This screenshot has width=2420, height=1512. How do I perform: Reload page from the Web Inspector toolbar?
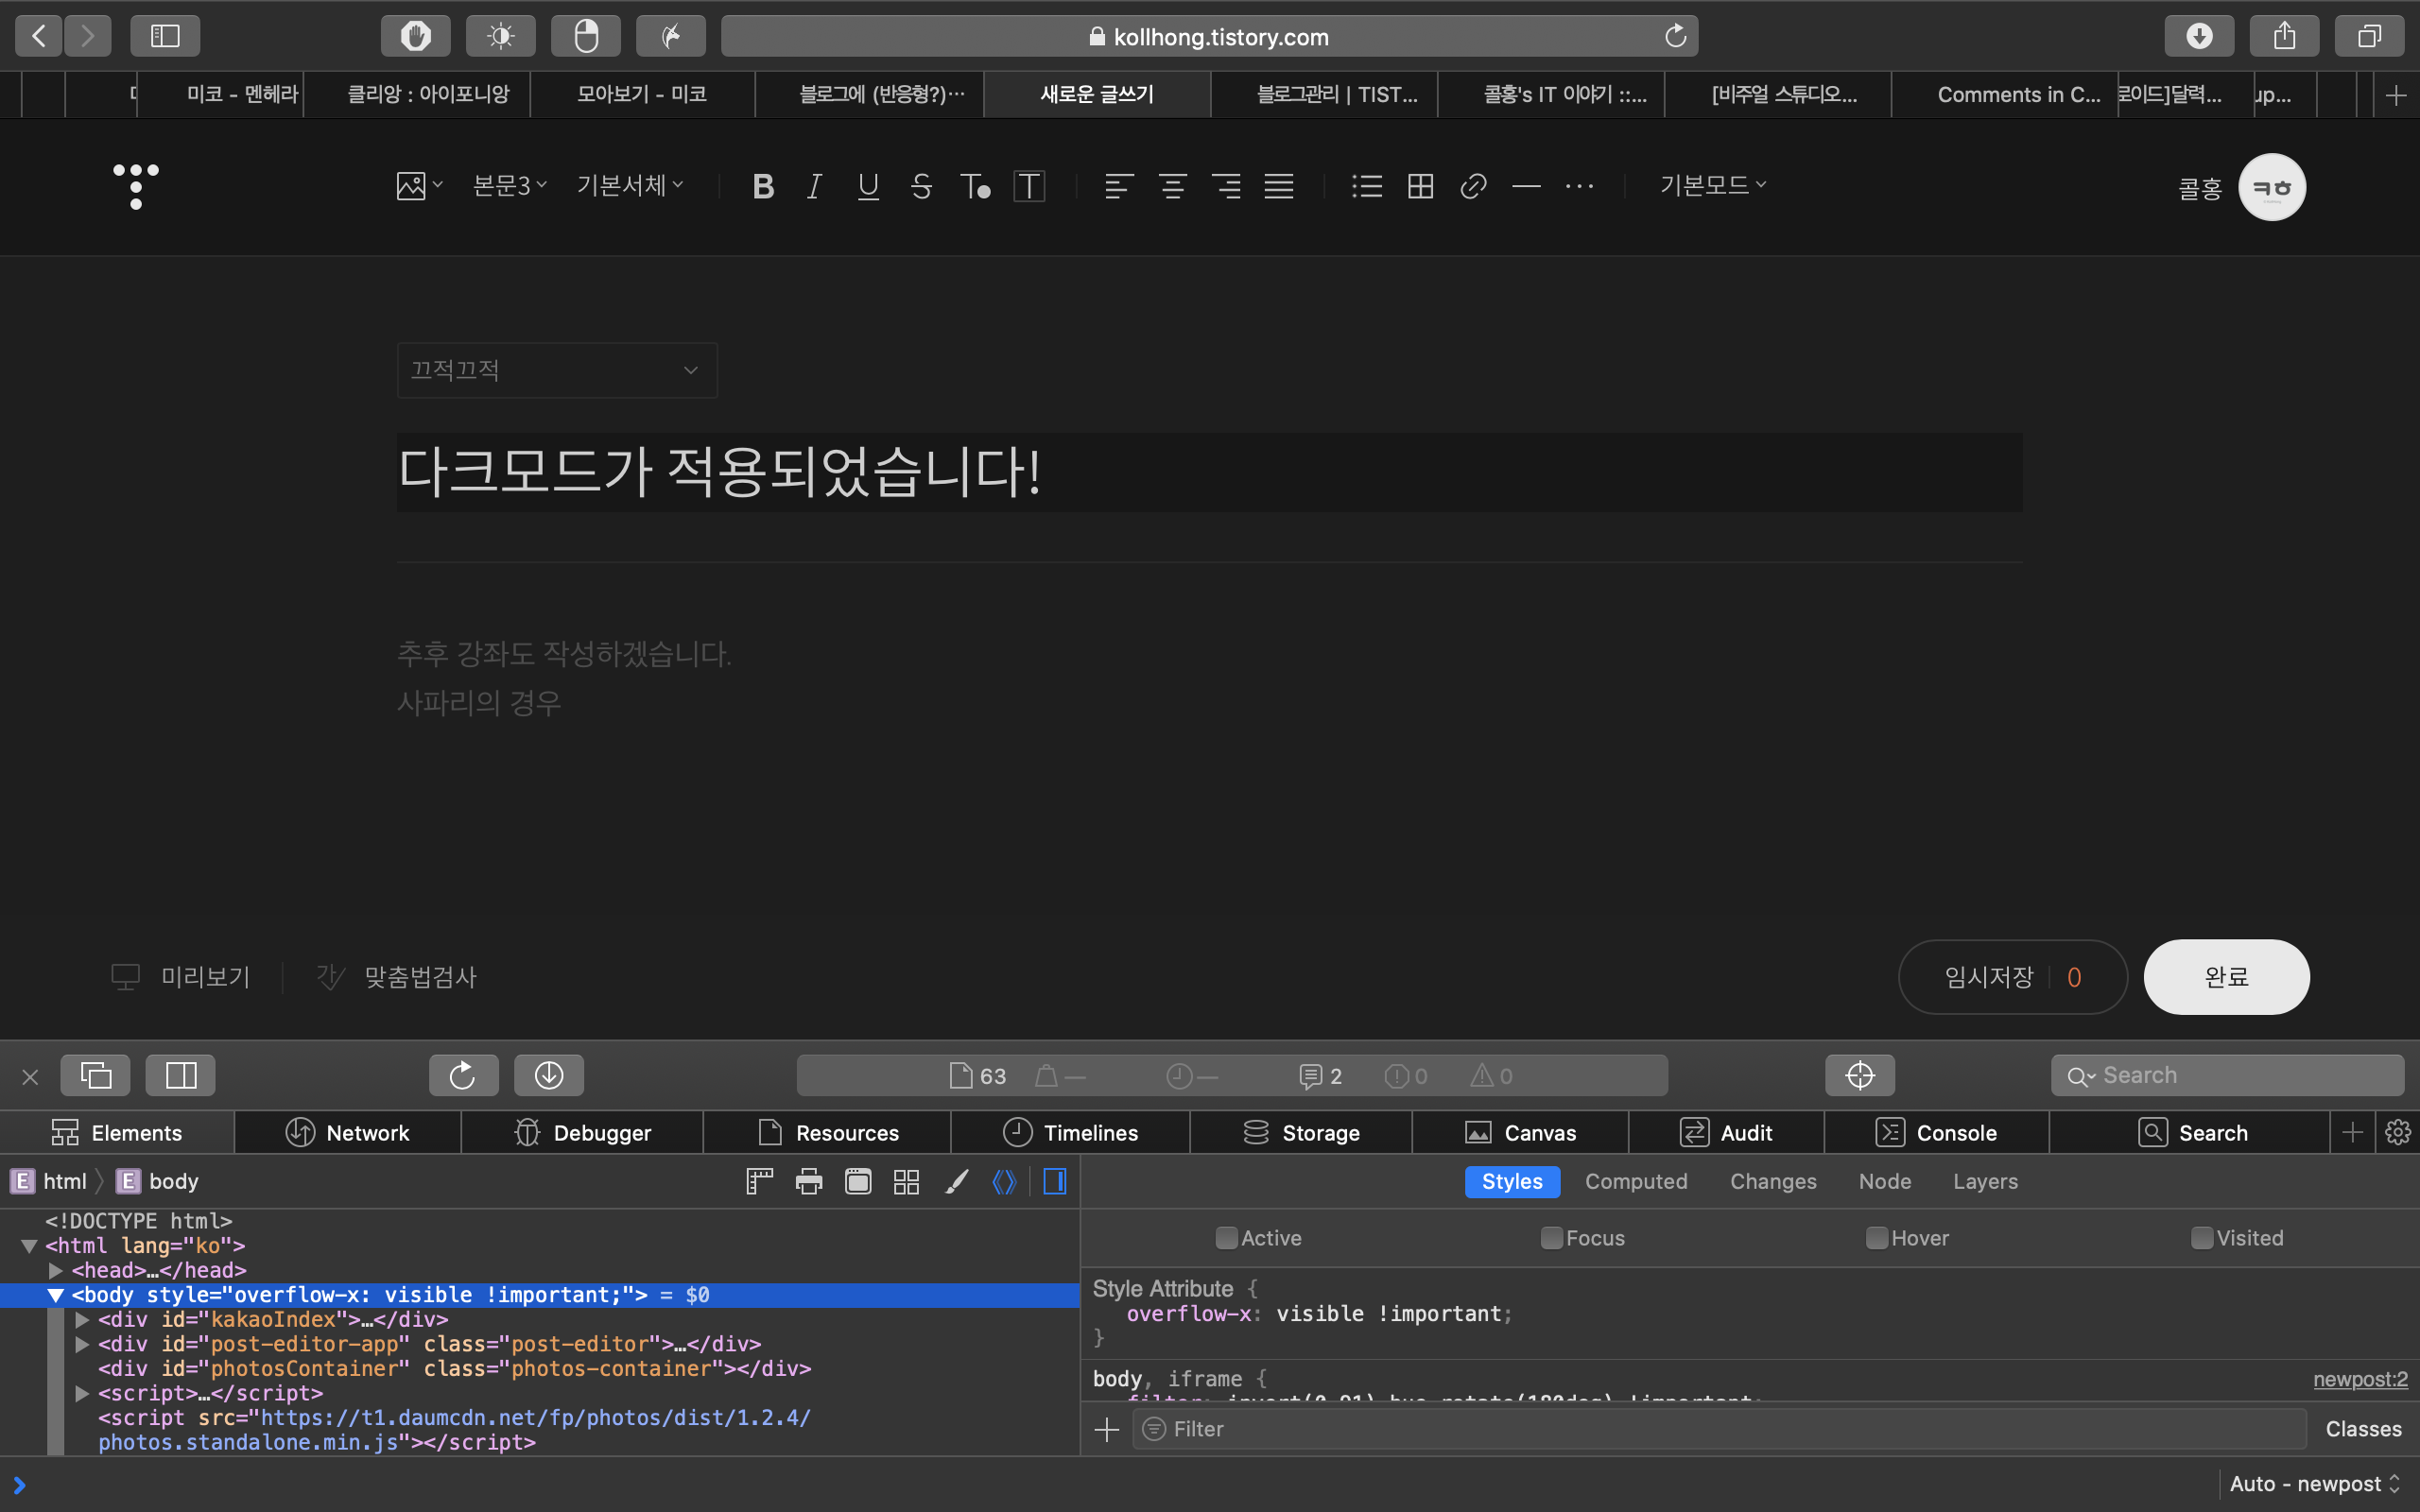click(462, 1075)
